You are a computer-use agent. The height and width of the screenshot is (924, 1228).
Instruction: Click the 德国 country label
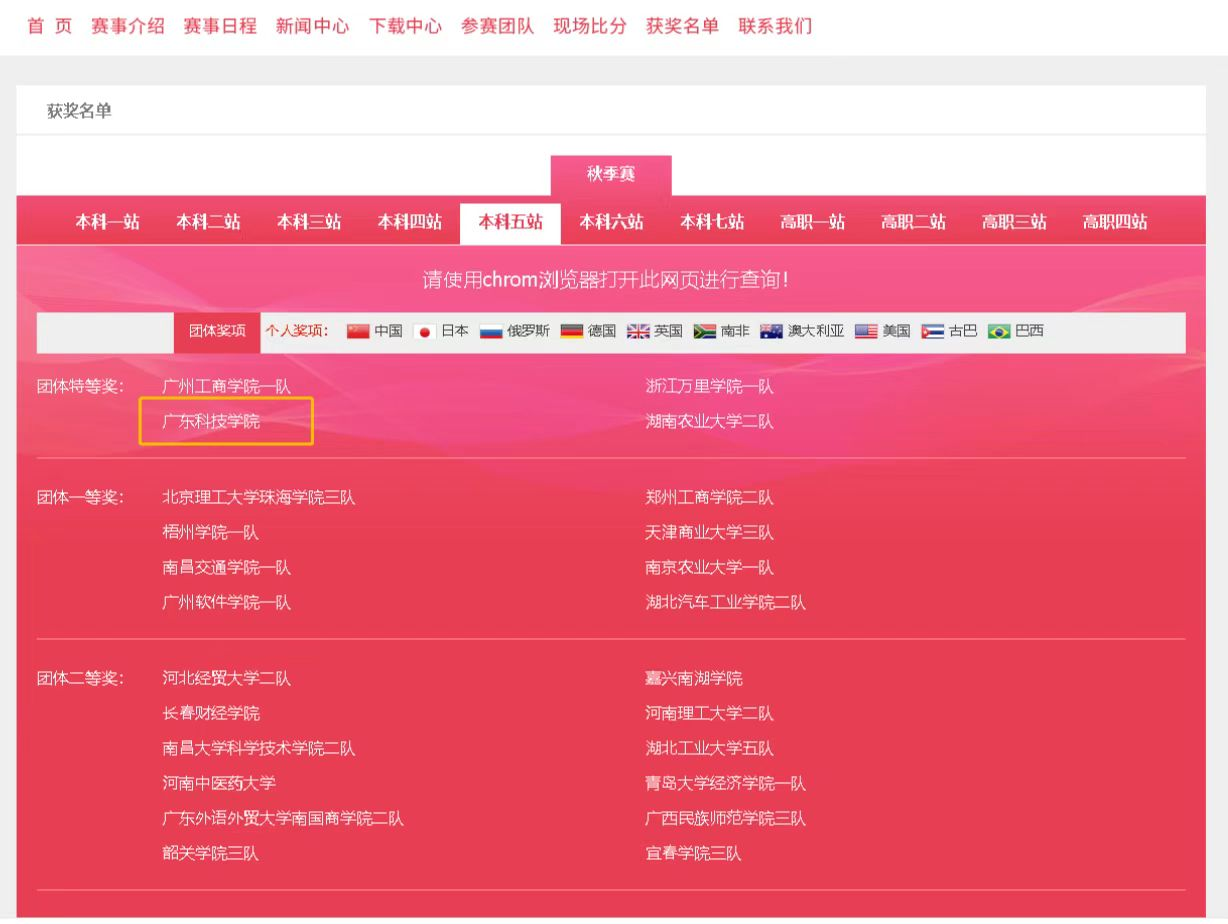(602, 332)
